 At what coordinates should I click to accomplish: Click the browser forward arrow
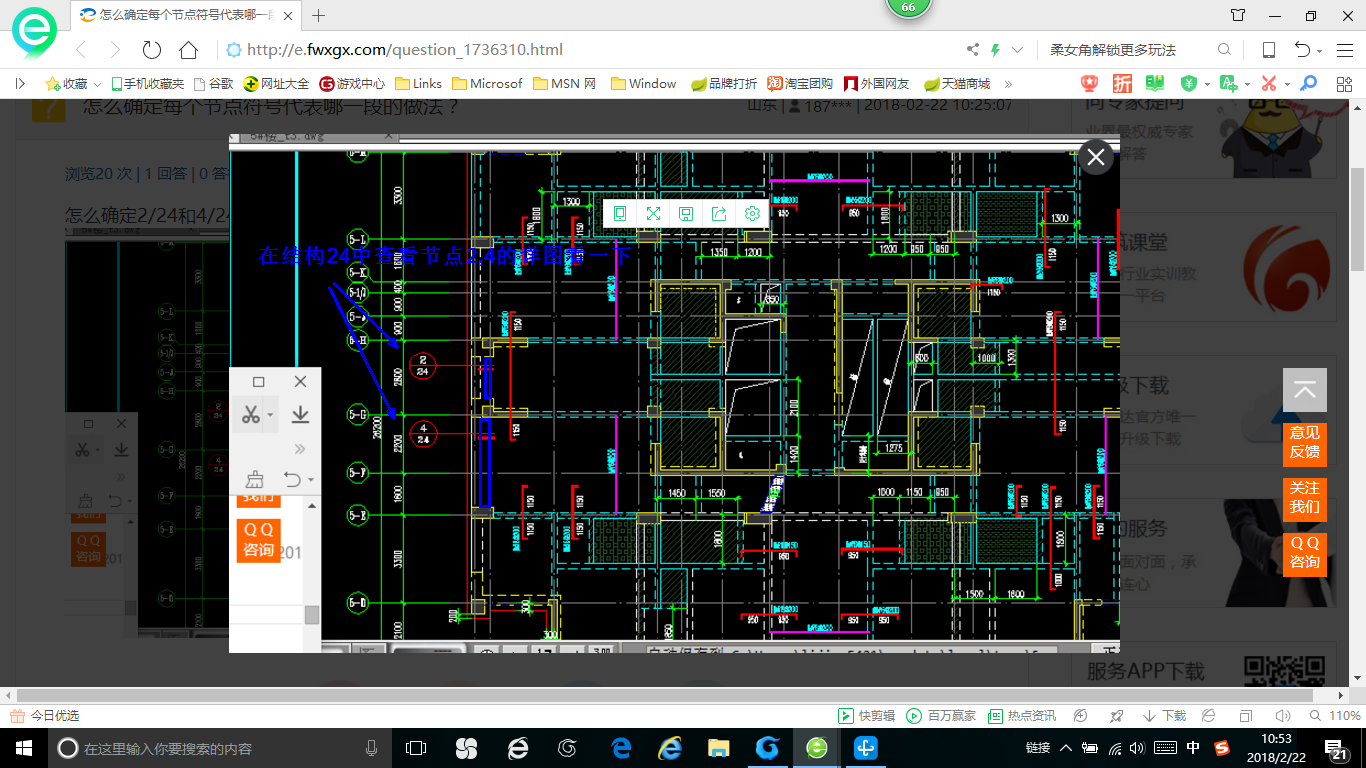[x=115, y=50]
